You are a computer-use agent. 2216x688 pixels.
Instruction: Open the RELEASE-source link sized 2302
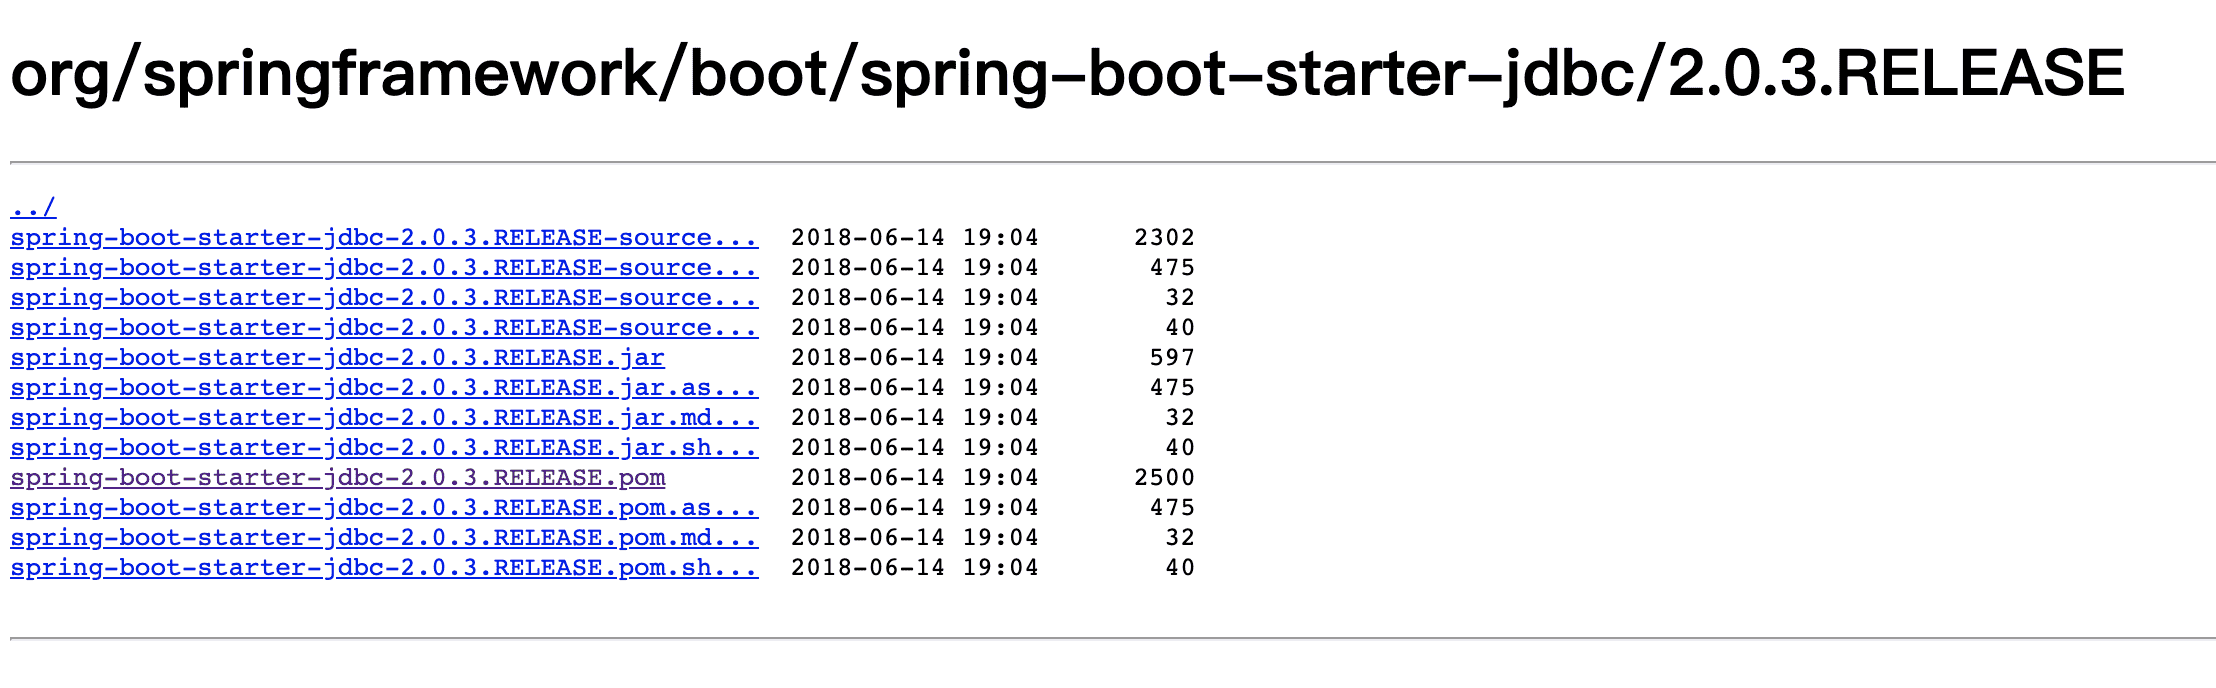(383, 238)
